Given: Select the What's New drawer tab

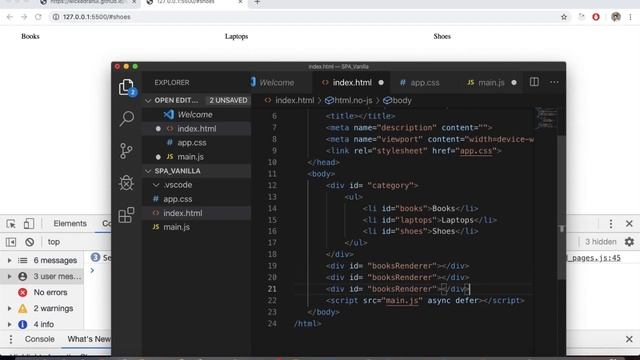Looking at the screenshot, I should [x=89, y=339].
